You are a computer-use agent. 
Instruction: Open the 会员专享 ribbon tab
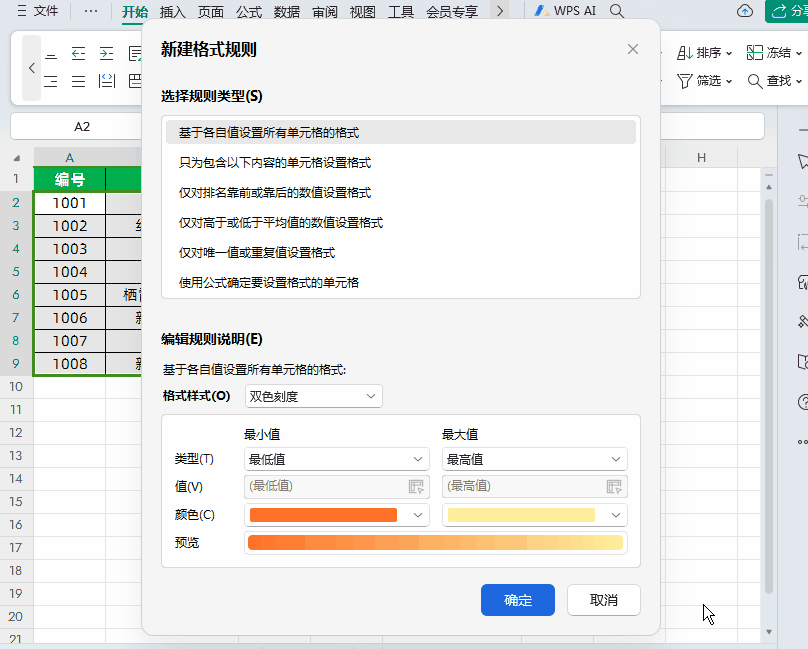click(452, 11)
